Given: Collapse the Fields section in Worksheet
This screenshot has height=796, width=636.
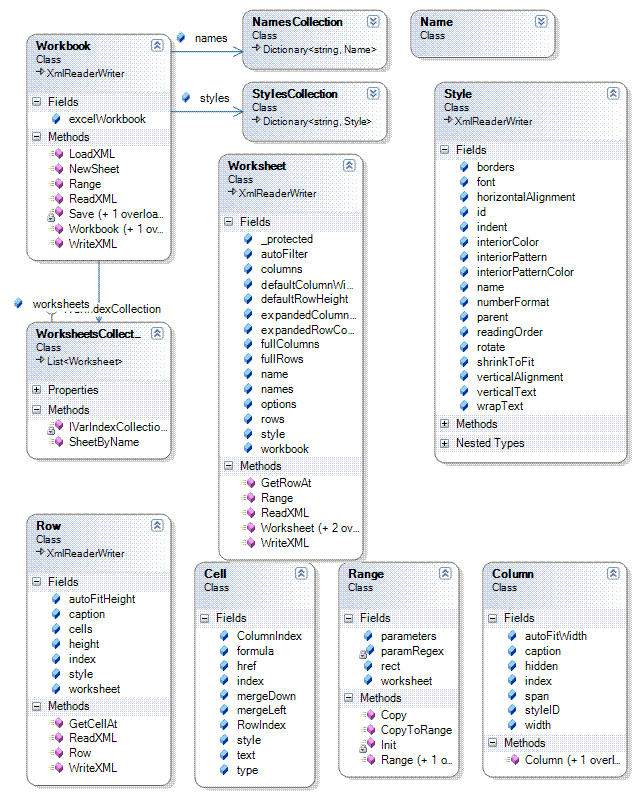Looking at the screenshot, I should click(x=229, y=222).
